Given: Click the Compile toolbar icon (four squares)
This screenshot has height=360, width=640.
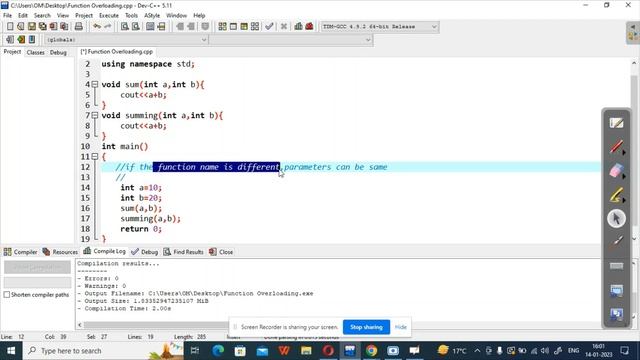Looking at the screenshot, I should coord(222,27).
